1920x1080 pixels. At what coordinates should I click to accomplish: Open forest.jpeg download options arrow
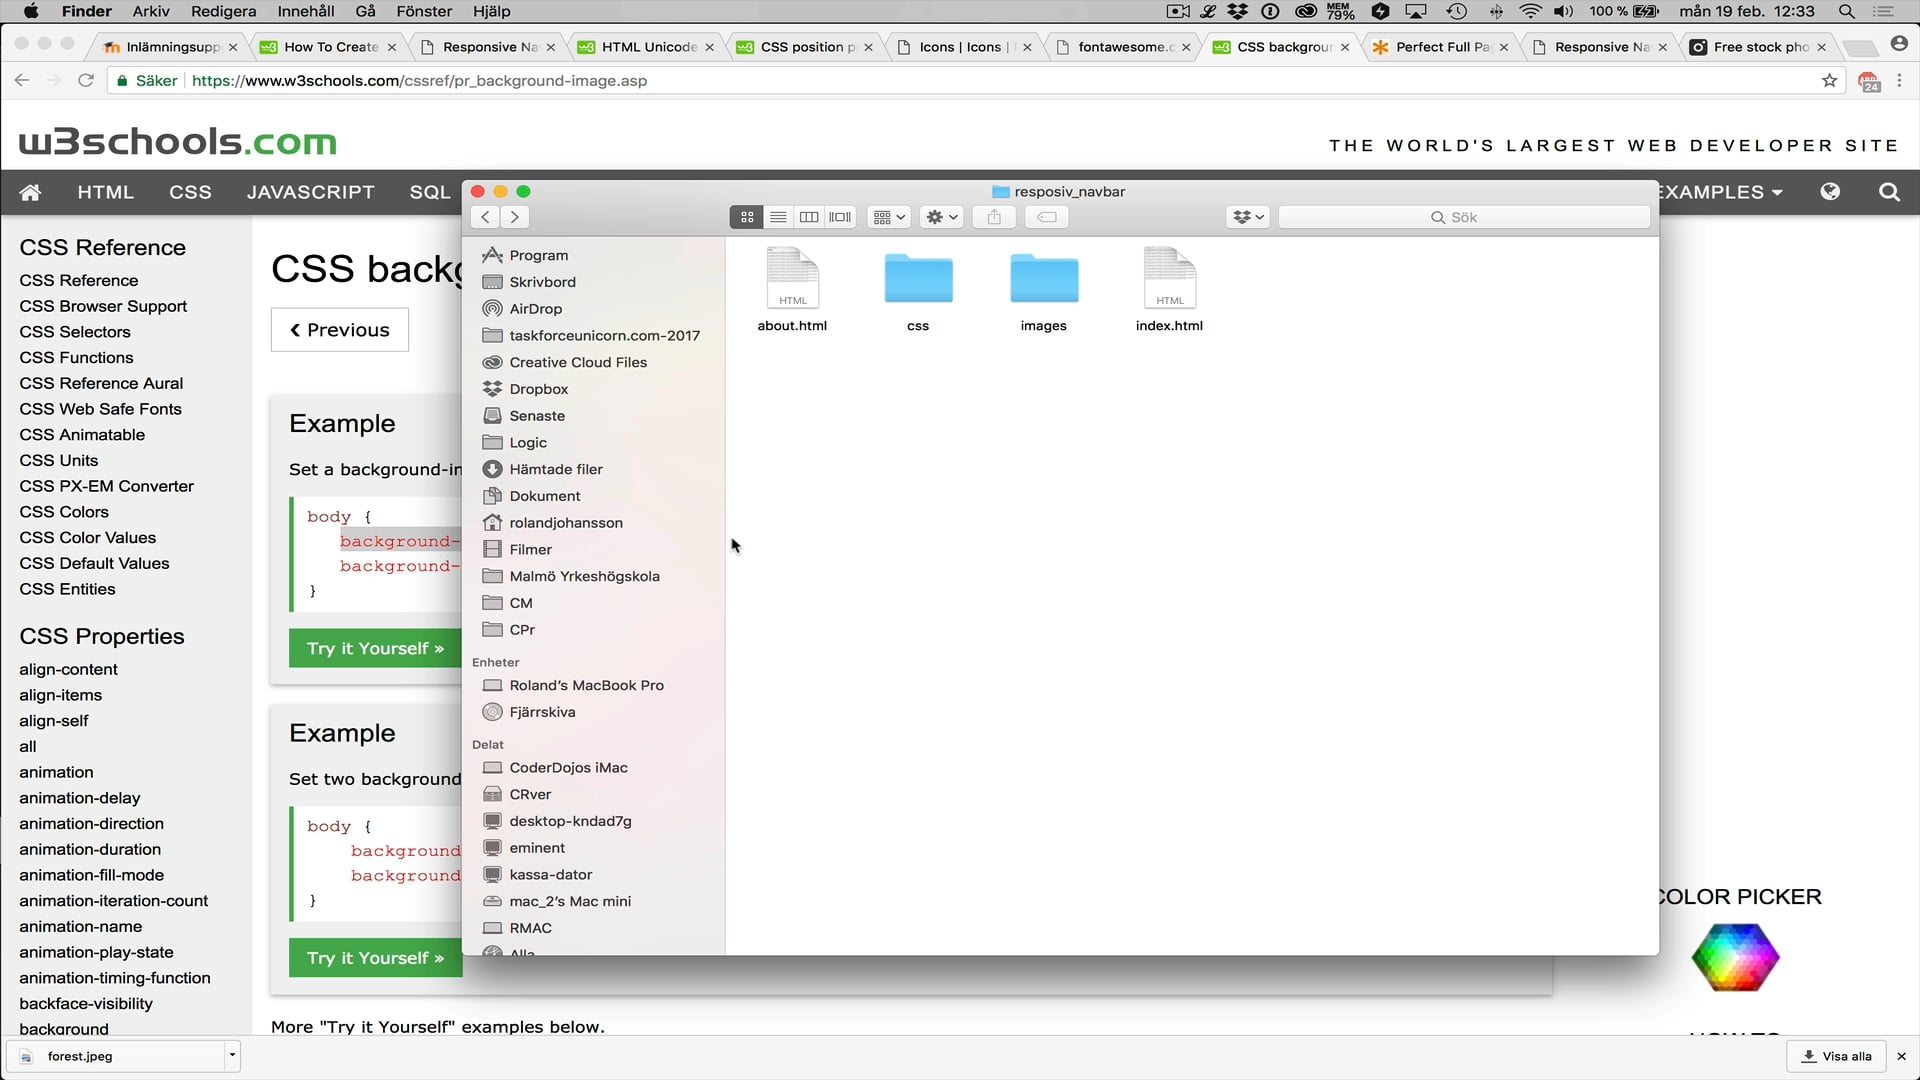tap(232, 1055)
